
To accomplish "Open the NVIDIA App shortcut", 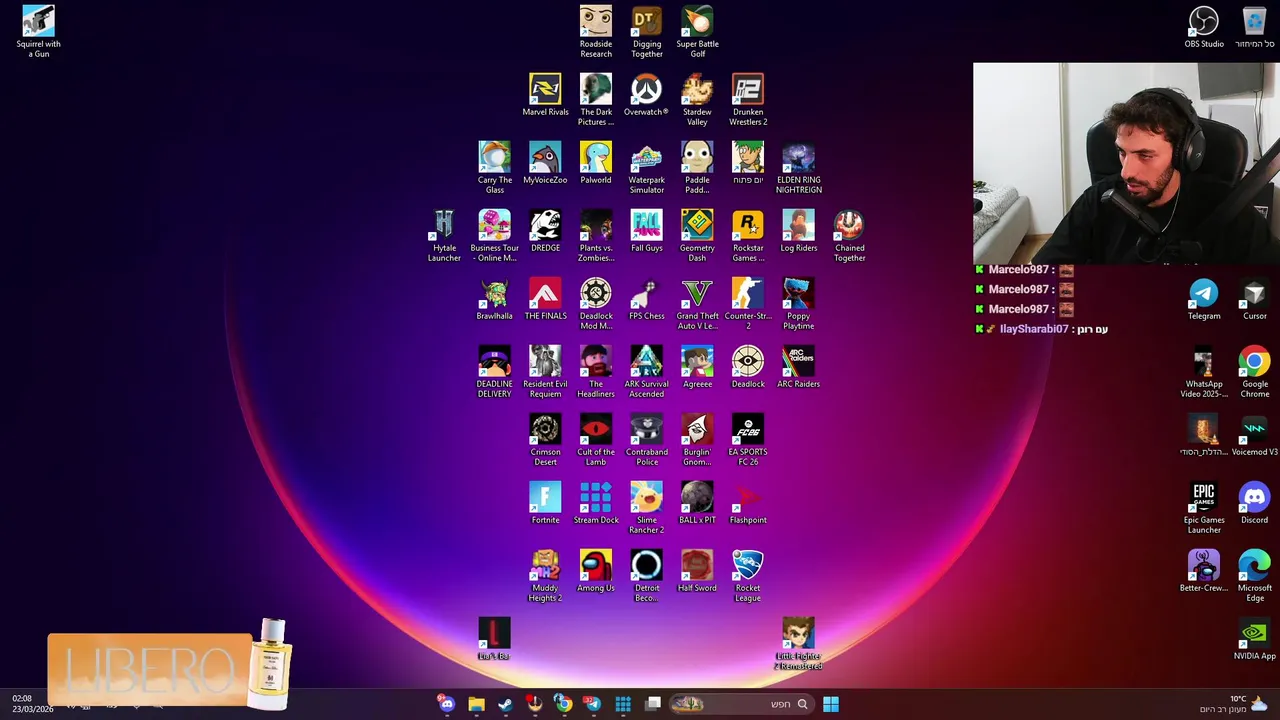I will [x=1255, y=638].
